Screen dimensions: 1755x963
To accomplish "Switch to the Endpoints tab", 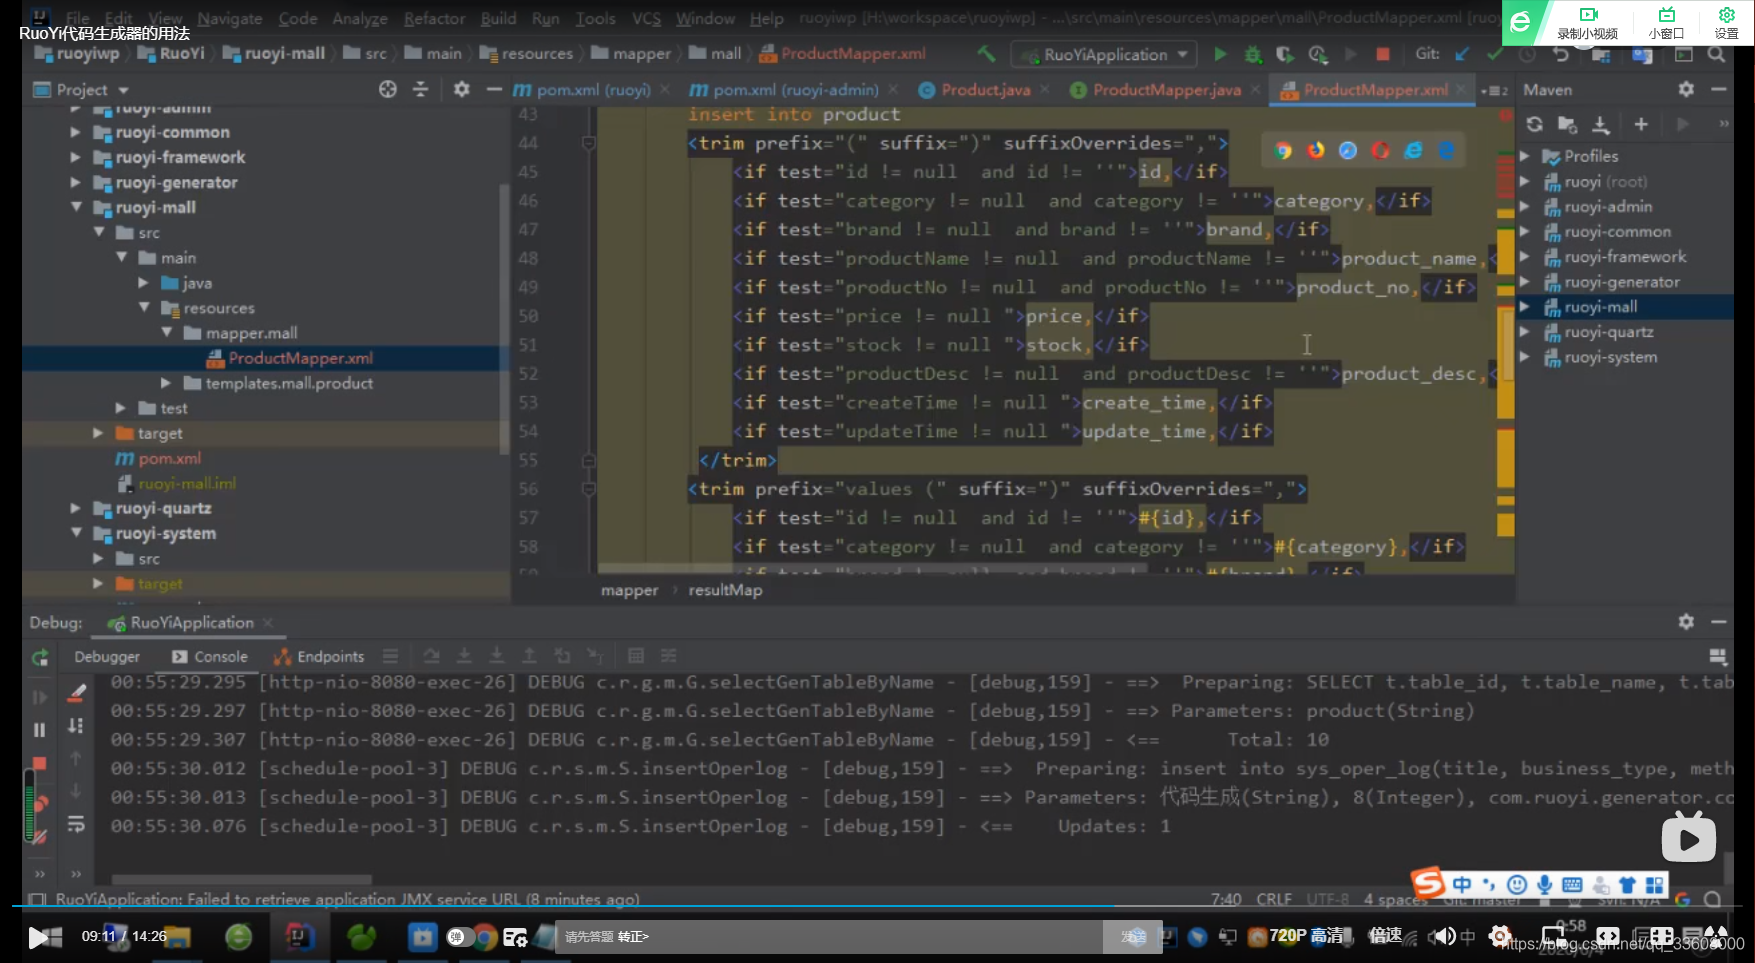I will point(320,656).
